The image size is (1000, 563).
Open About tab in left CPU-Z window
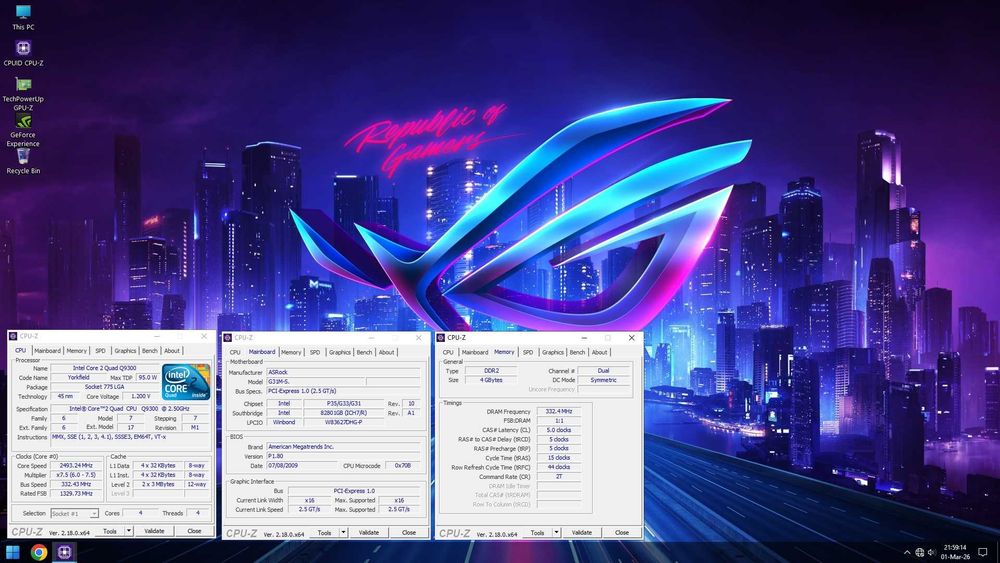(x=172, y=351)
